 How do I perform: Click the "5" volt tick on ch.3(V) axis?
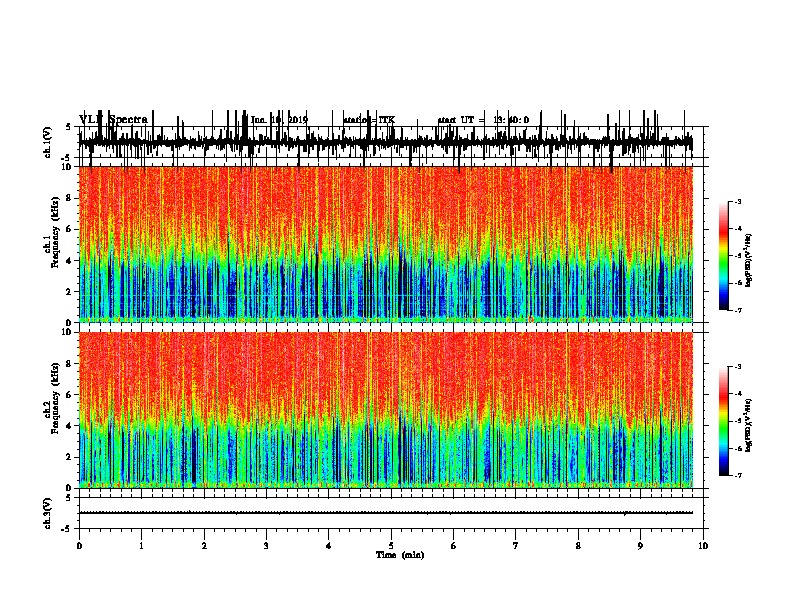[x=68, y=498]
